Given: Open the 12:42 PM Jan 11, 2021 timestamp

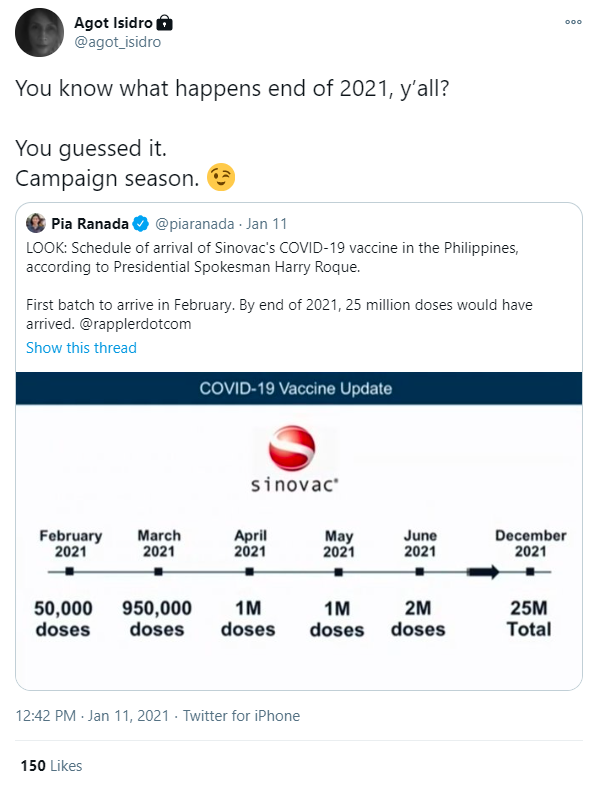Looking at the screenshot, I should (x=92, y=716).
